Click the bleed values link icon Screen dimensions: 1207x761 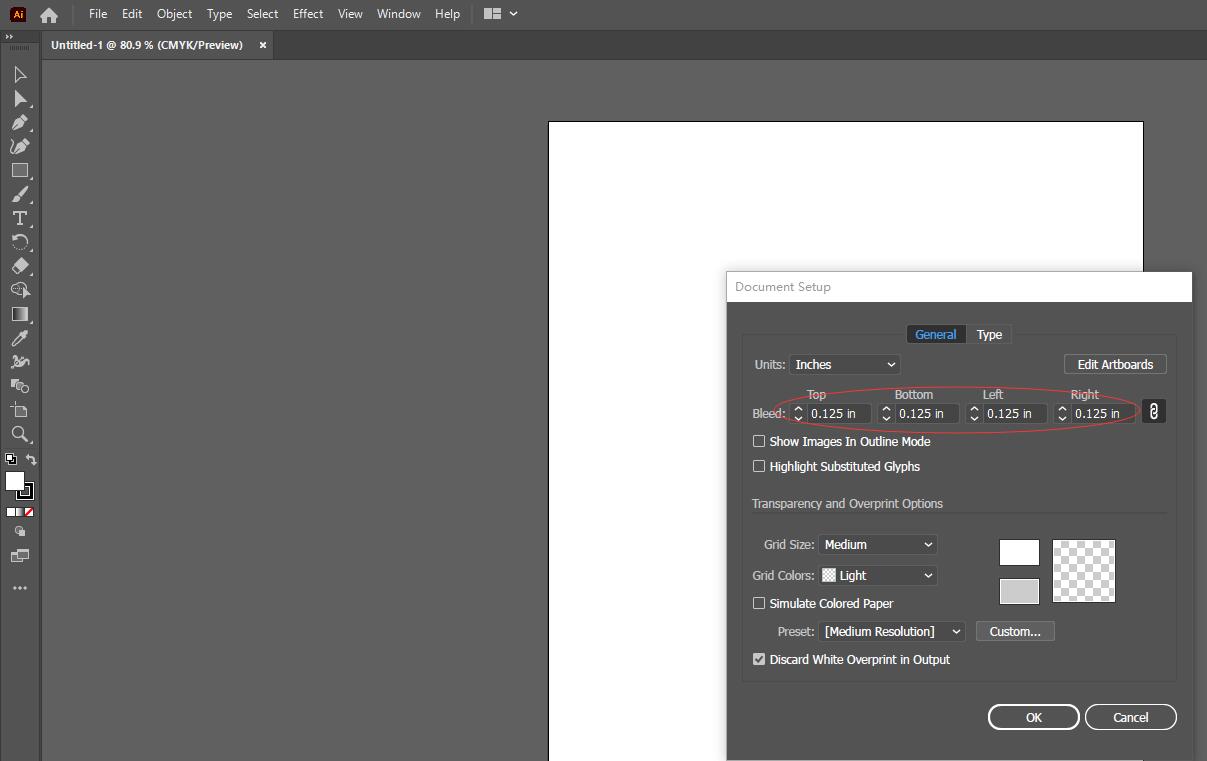1154,411
